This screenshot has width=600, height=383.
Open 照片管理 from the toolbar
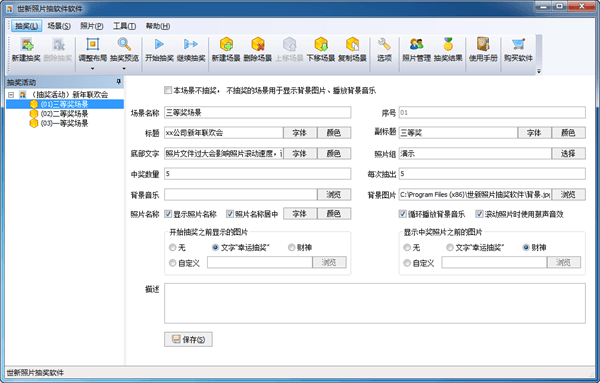pos(416,50)
